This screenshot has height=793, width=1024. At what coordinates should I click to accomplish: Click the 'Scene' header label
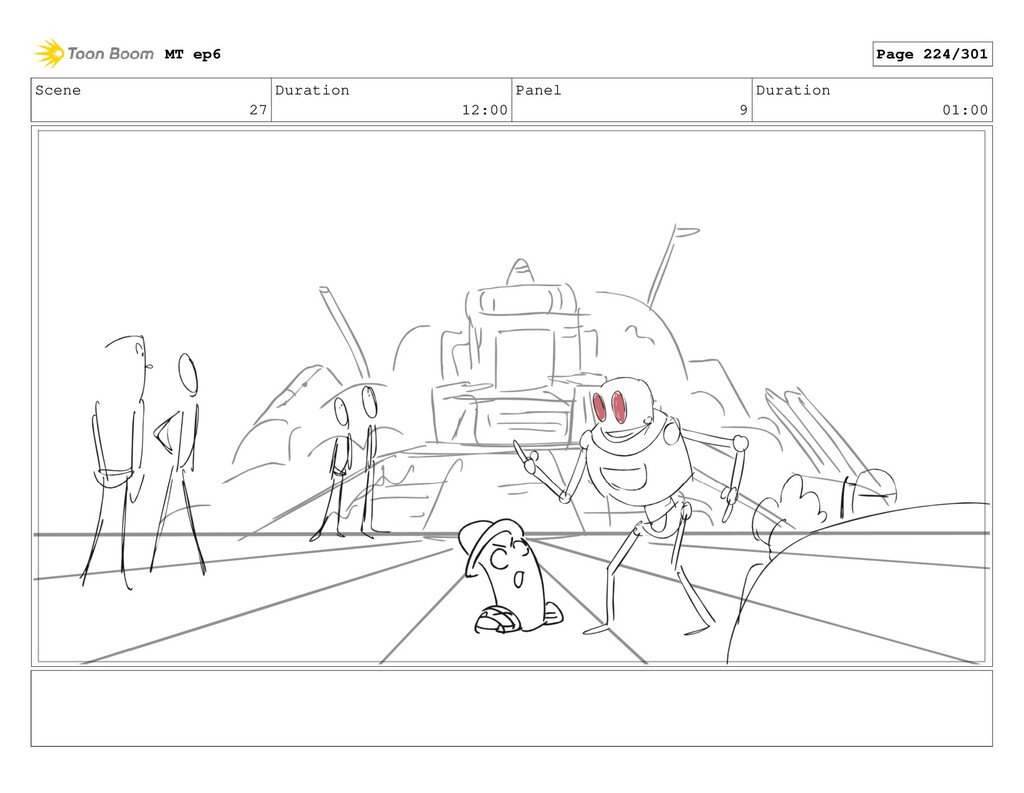pyautogui.click(x=58, y=90)
